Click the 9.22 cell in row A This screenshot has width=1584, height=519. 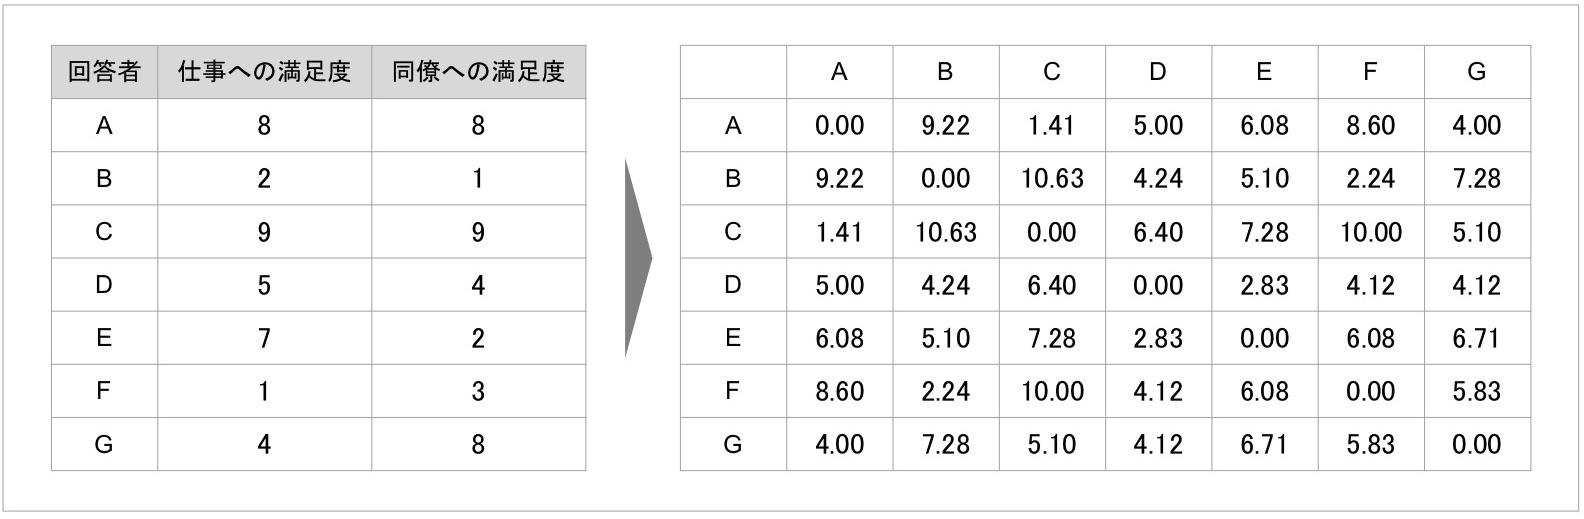point(945,126)
